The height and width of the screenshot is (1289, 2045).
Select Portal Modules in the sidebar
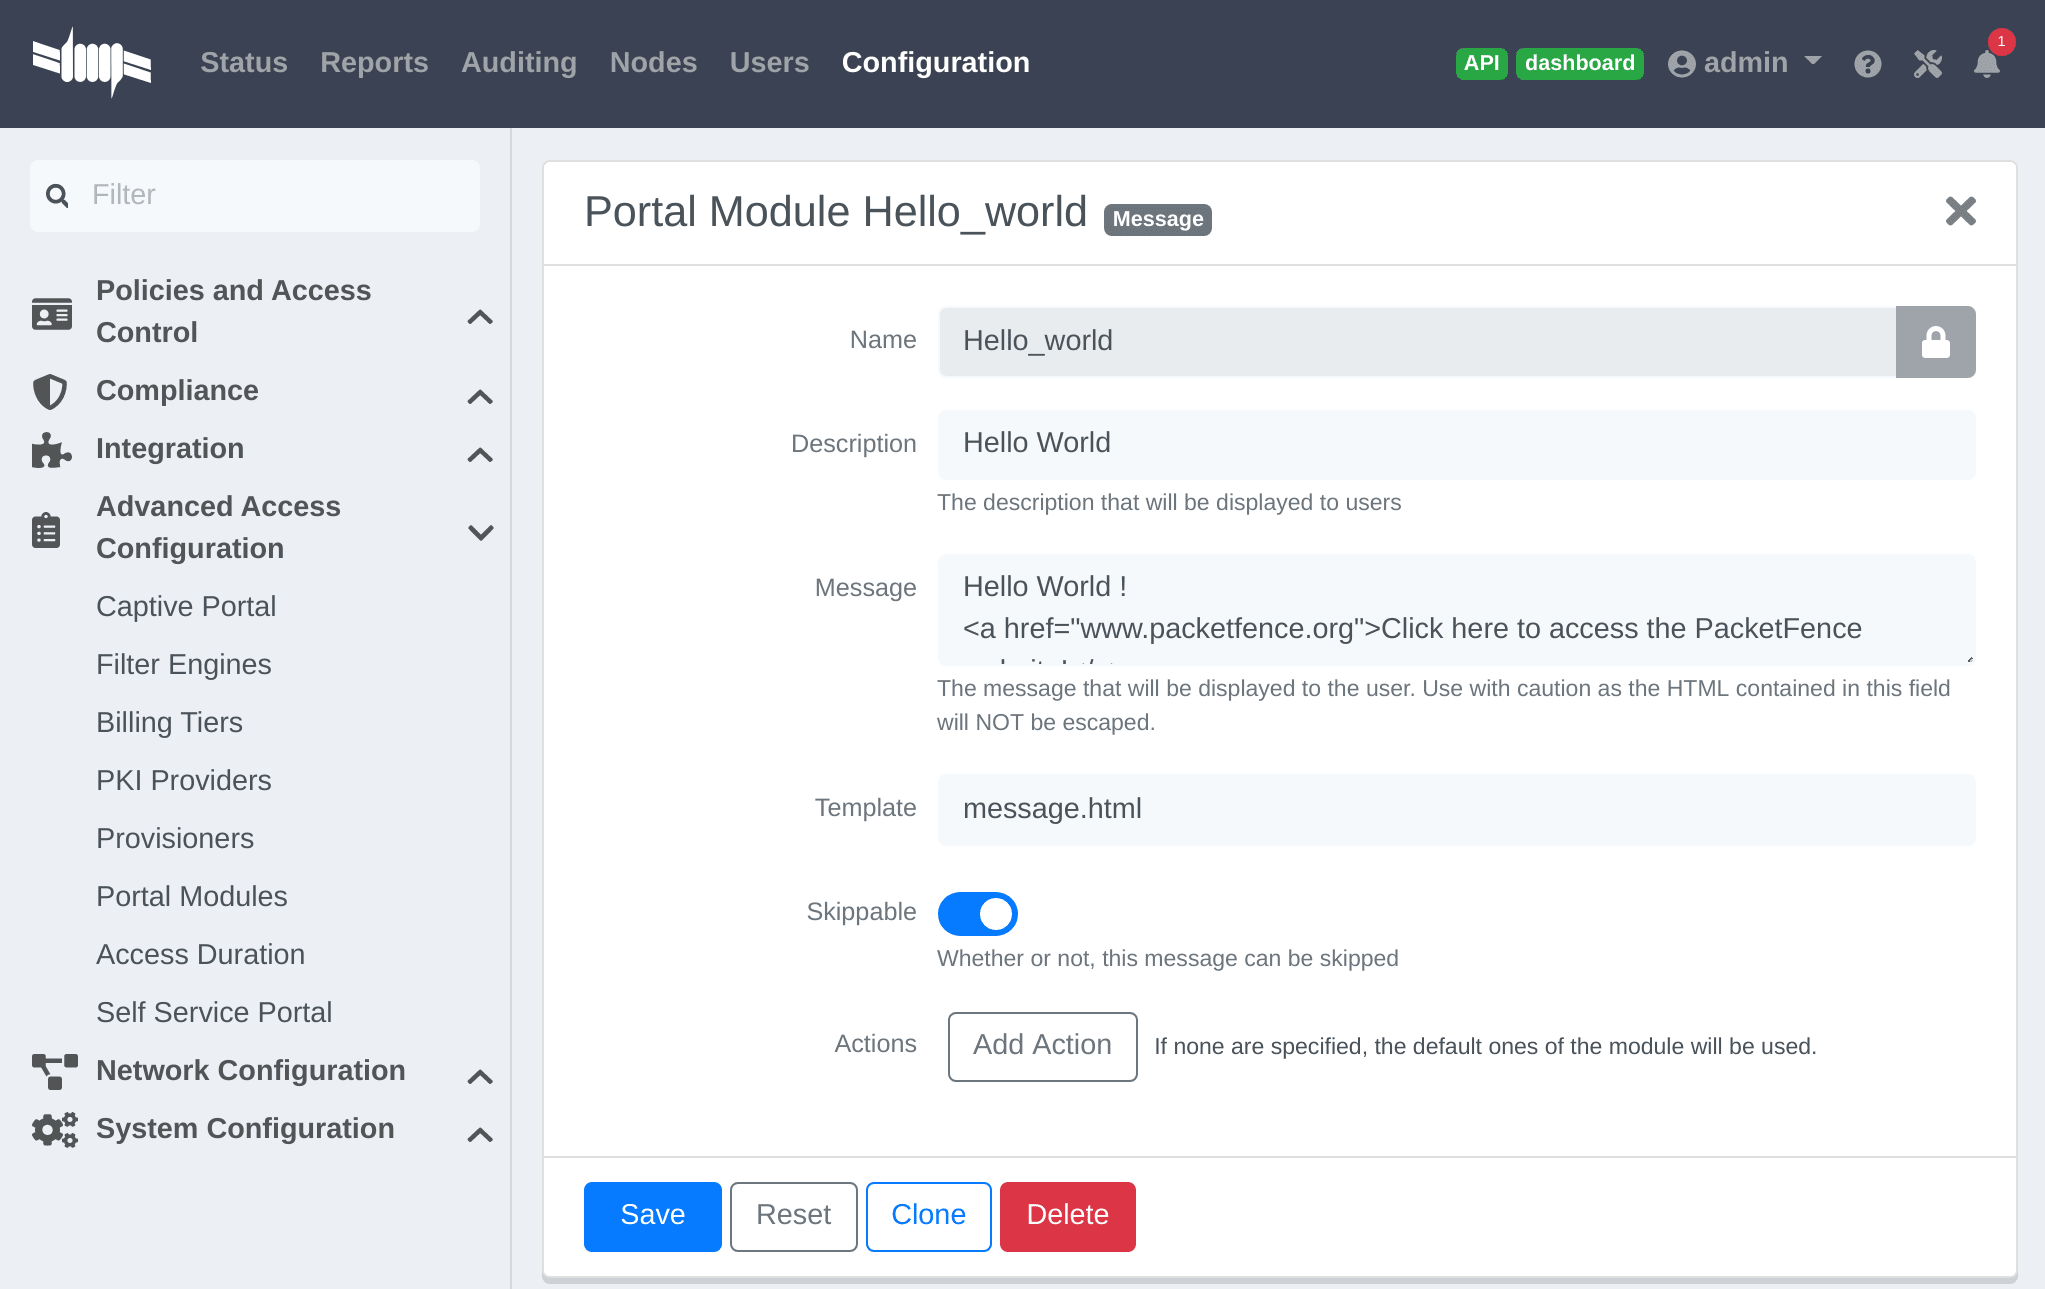[x=191, y=896]
